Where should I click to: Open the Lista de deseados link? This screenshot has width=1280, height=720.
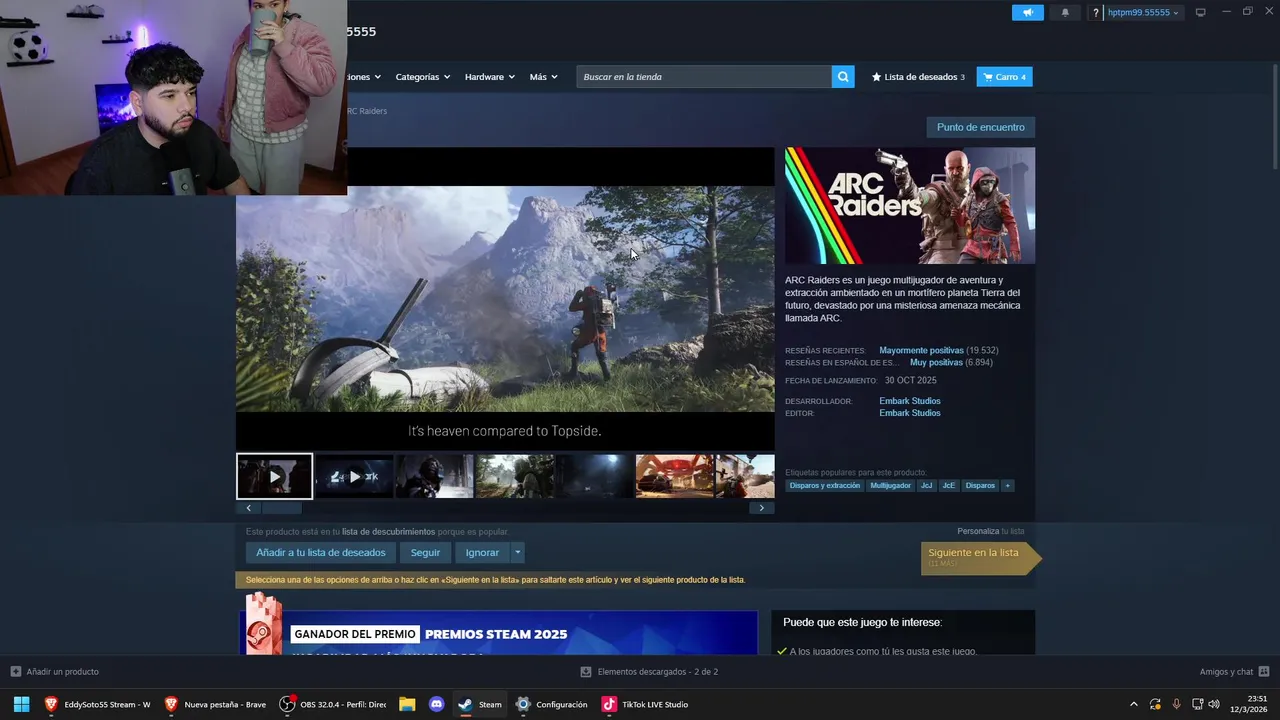pos(918,77)
